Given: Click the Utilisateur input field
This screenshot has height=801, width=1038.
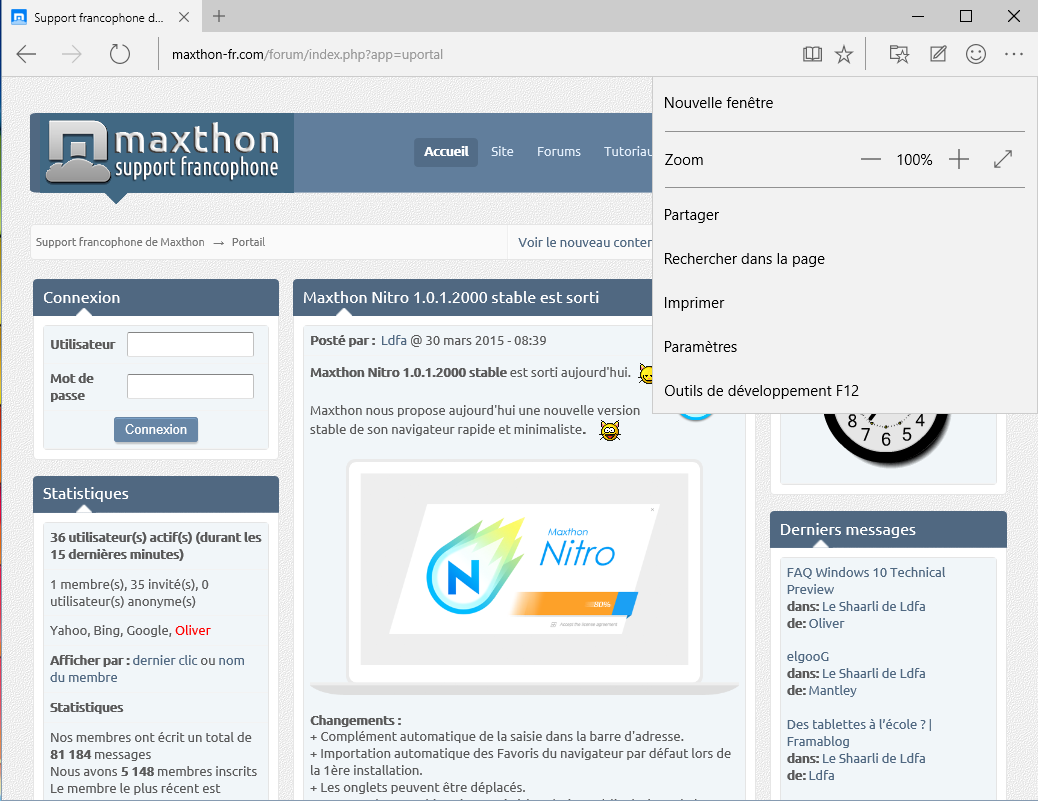Looking at the screenshot, I should point(190,344).
